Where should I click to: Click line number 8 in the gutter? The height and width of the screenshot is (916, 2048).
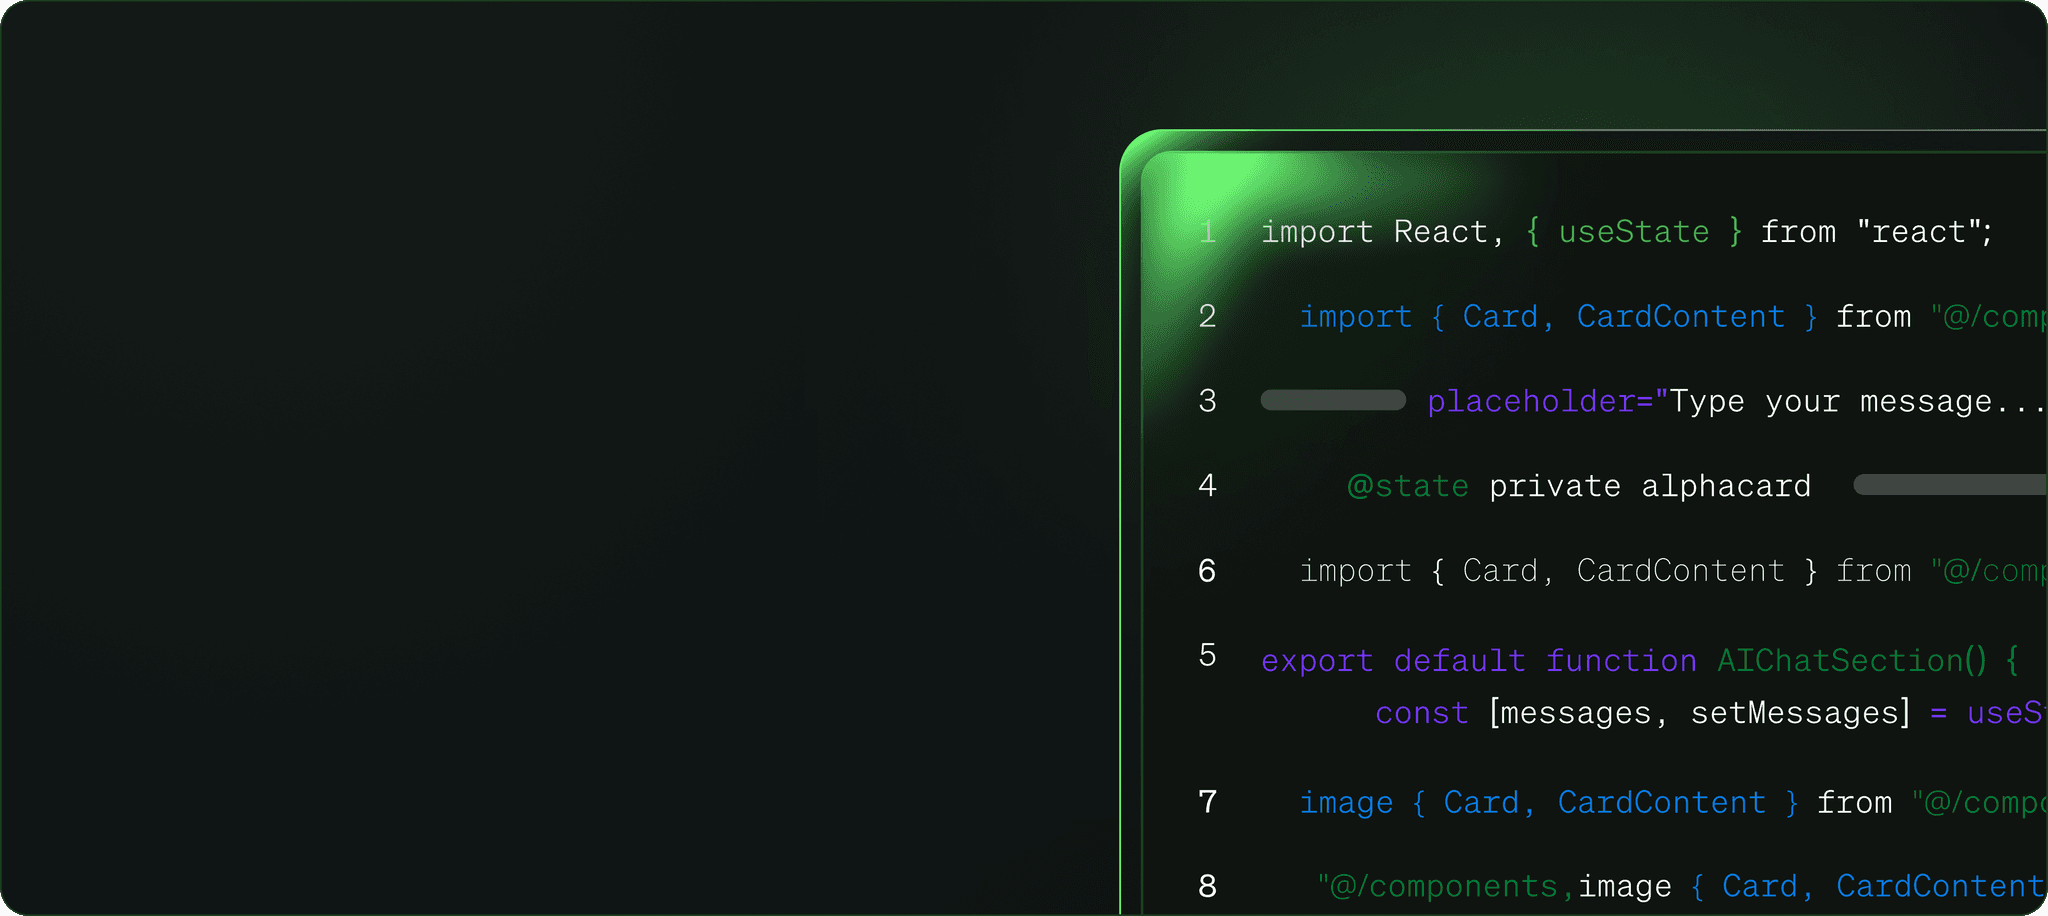(x=1207, y=886)
